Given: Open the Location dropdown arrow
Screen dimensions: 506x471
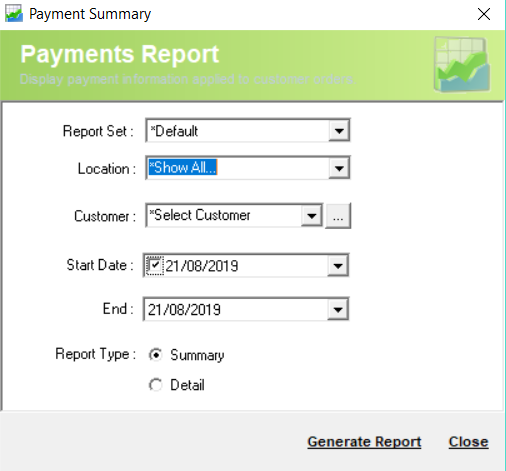Looking at the screenshot, I should 339,168.
